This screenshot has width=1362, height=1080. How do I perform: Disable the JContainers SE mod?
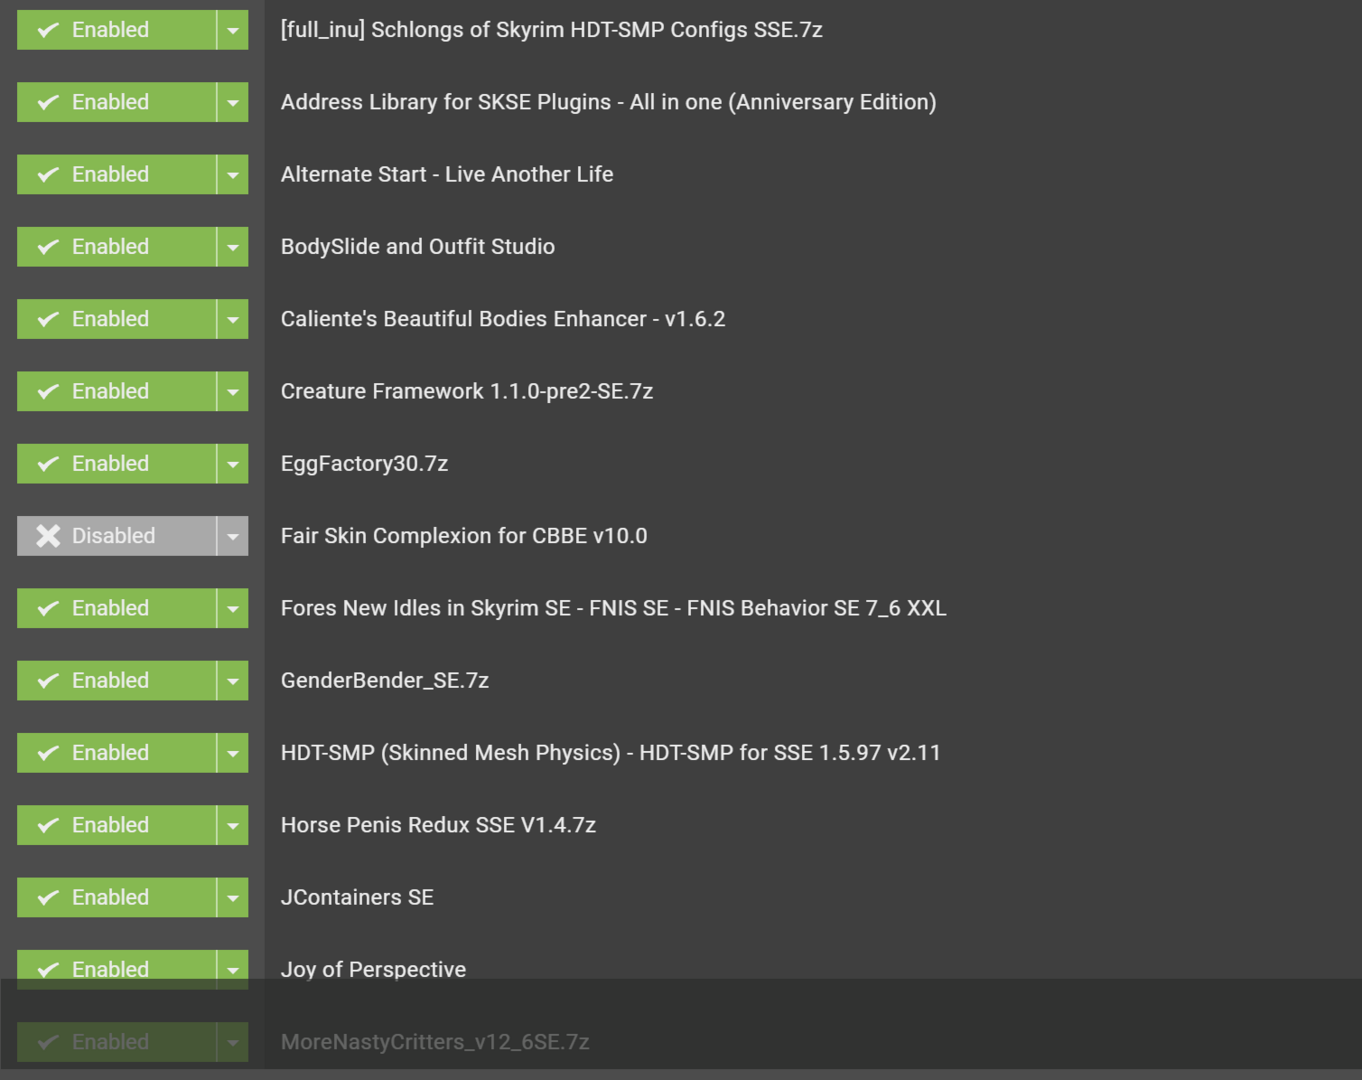(116, 898)
